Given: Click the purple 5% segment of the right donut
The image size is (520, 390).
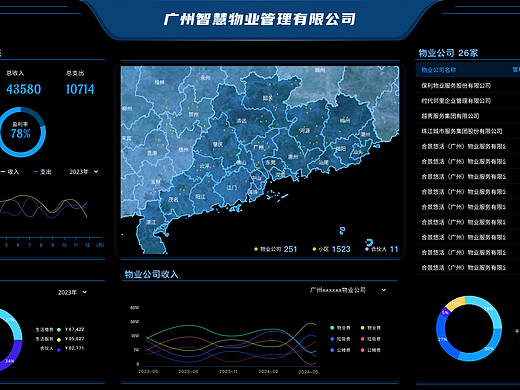Looking at the screenshot, I should (x=445, y=313).
